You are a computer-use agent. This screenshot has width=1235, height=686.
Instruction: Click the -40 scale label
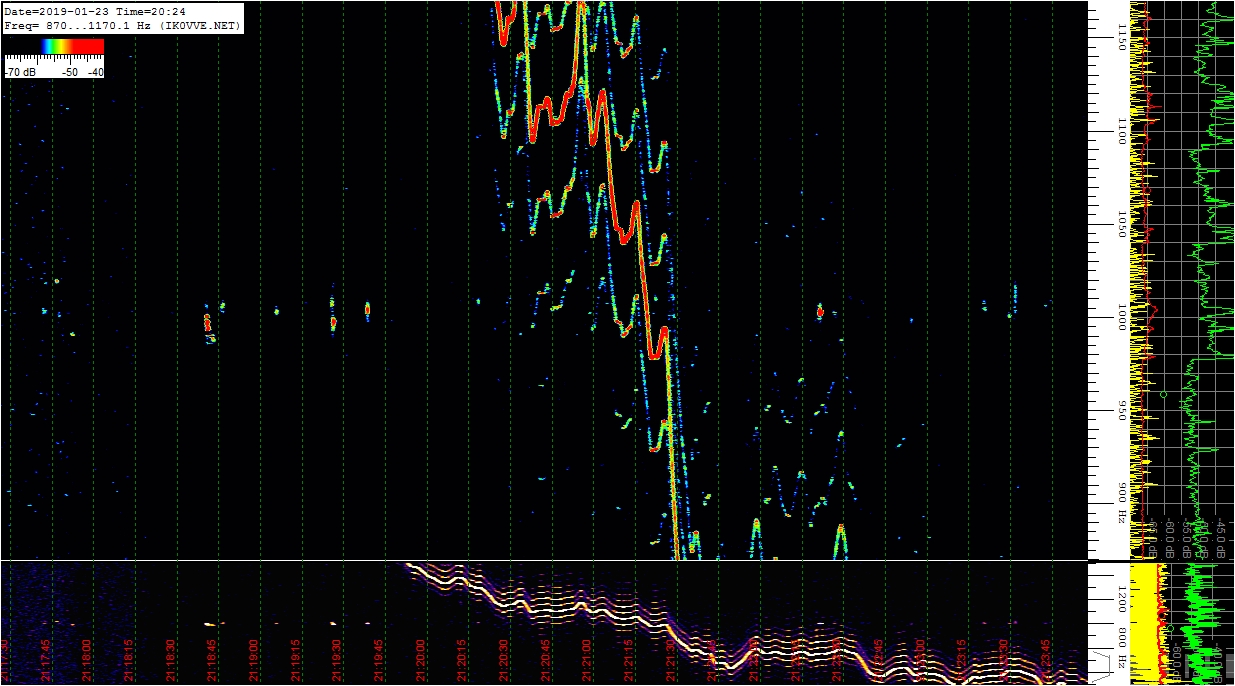[x=95, y=72]
